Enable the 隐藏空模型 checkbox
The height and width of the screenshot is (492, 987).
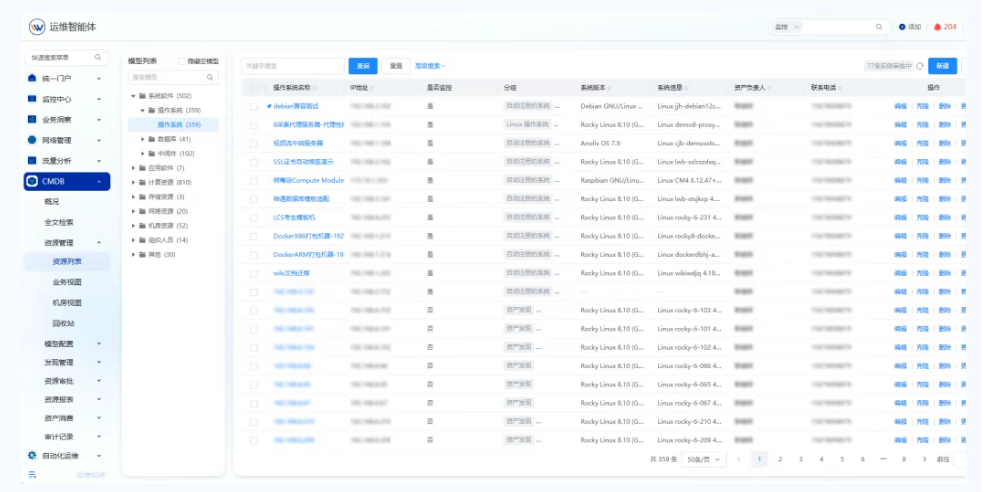point(182,61)
